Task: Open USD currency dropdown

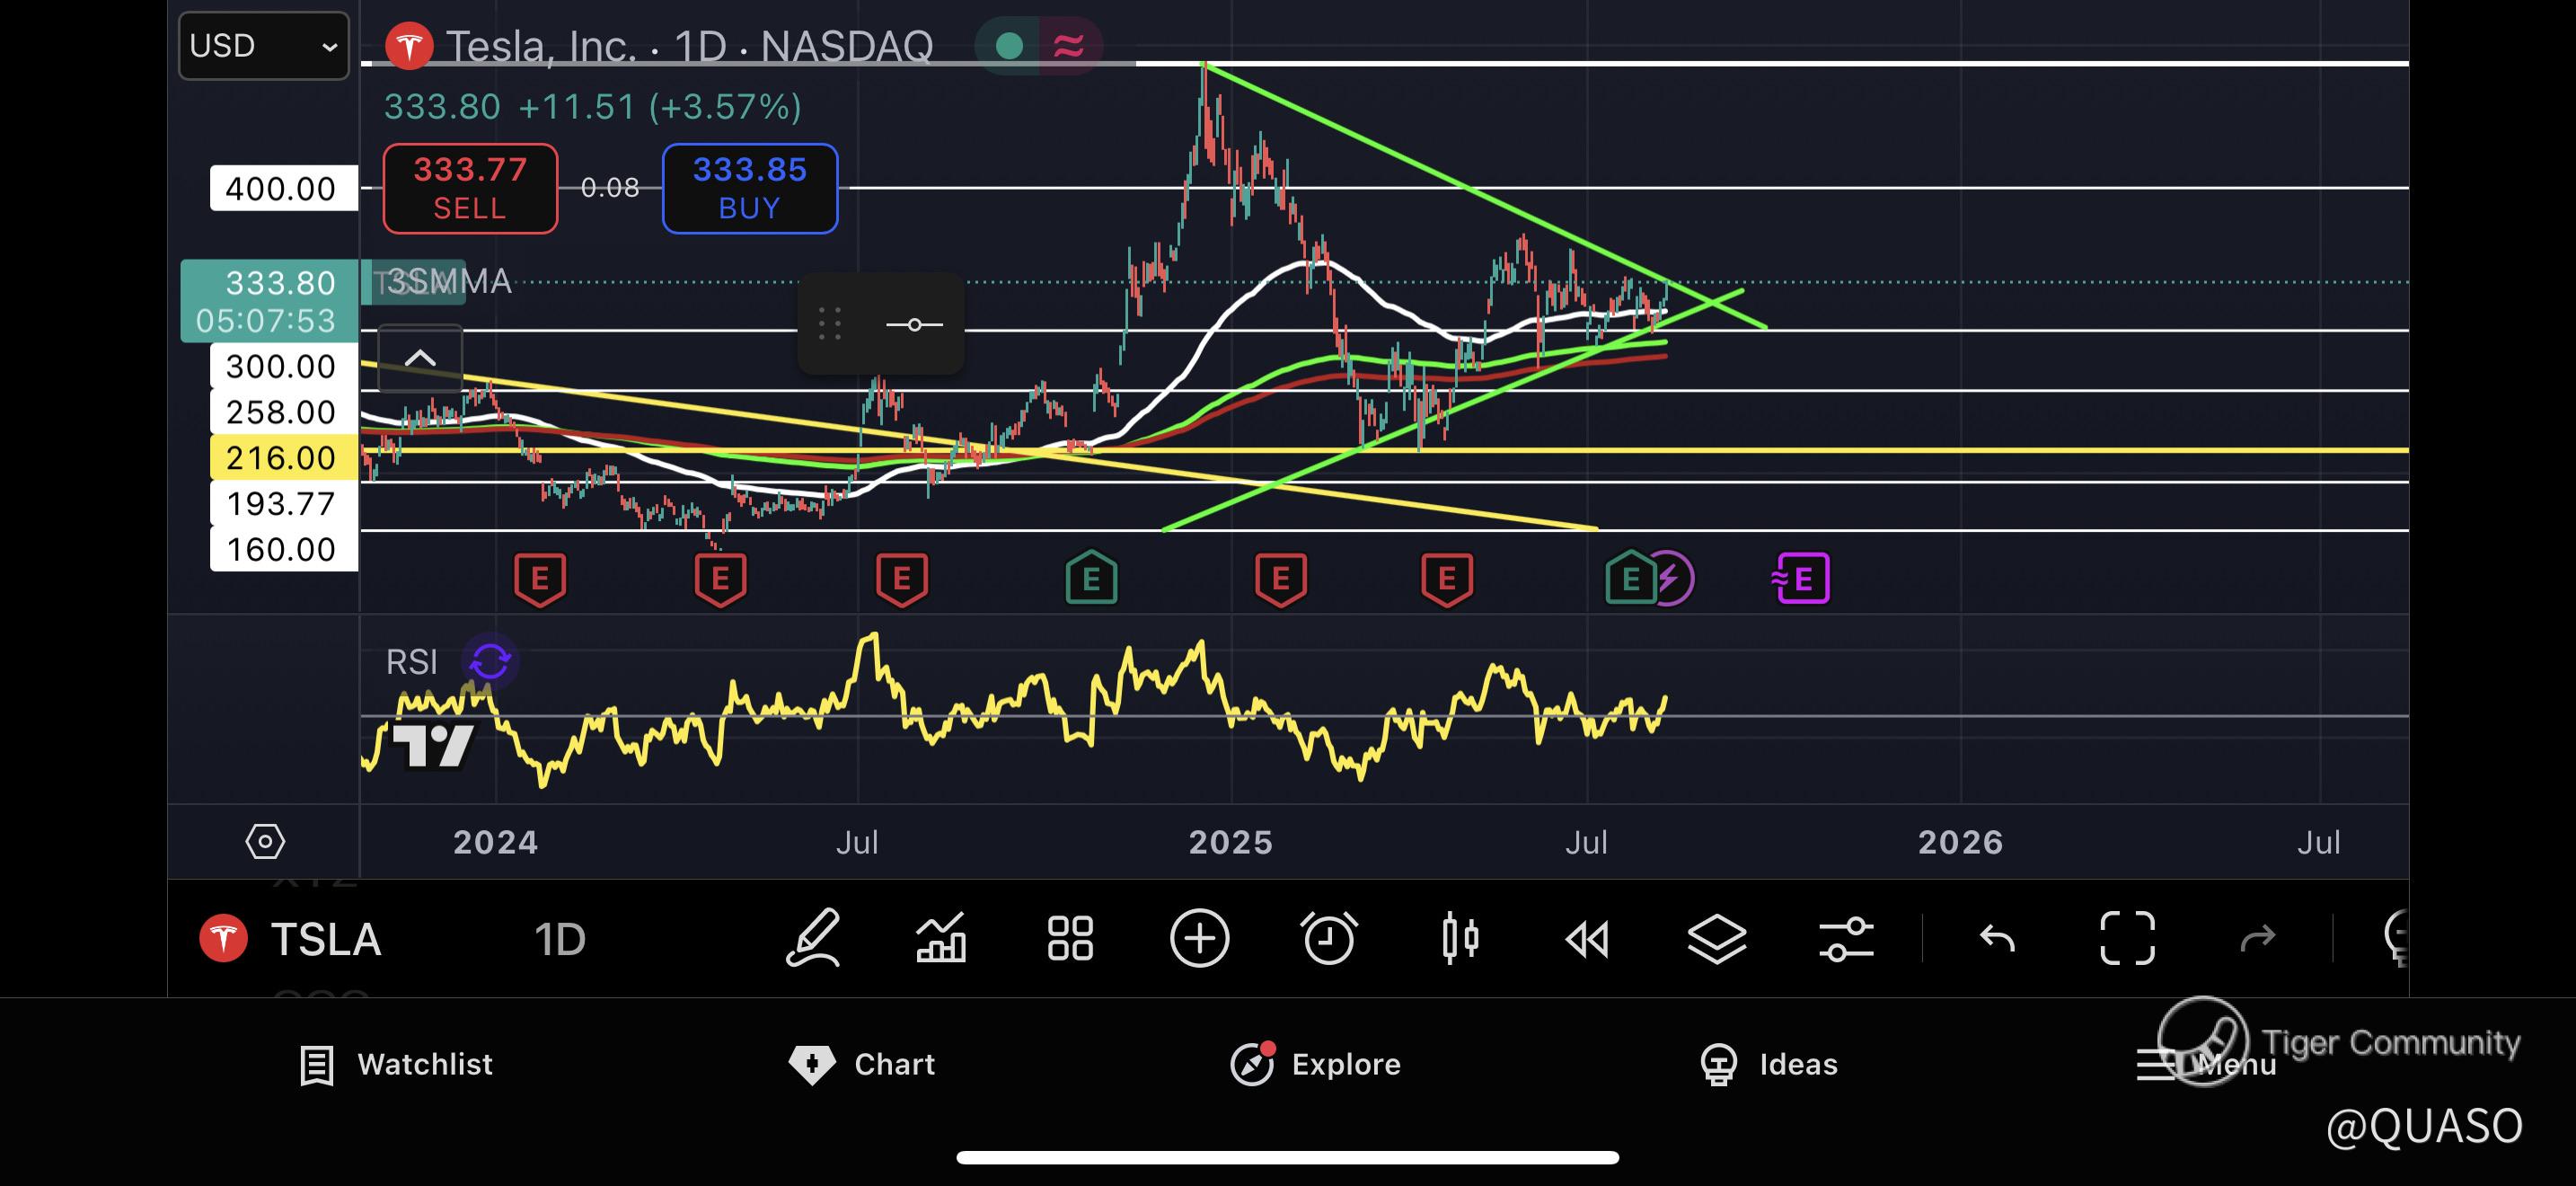Action: coord(263,46)
